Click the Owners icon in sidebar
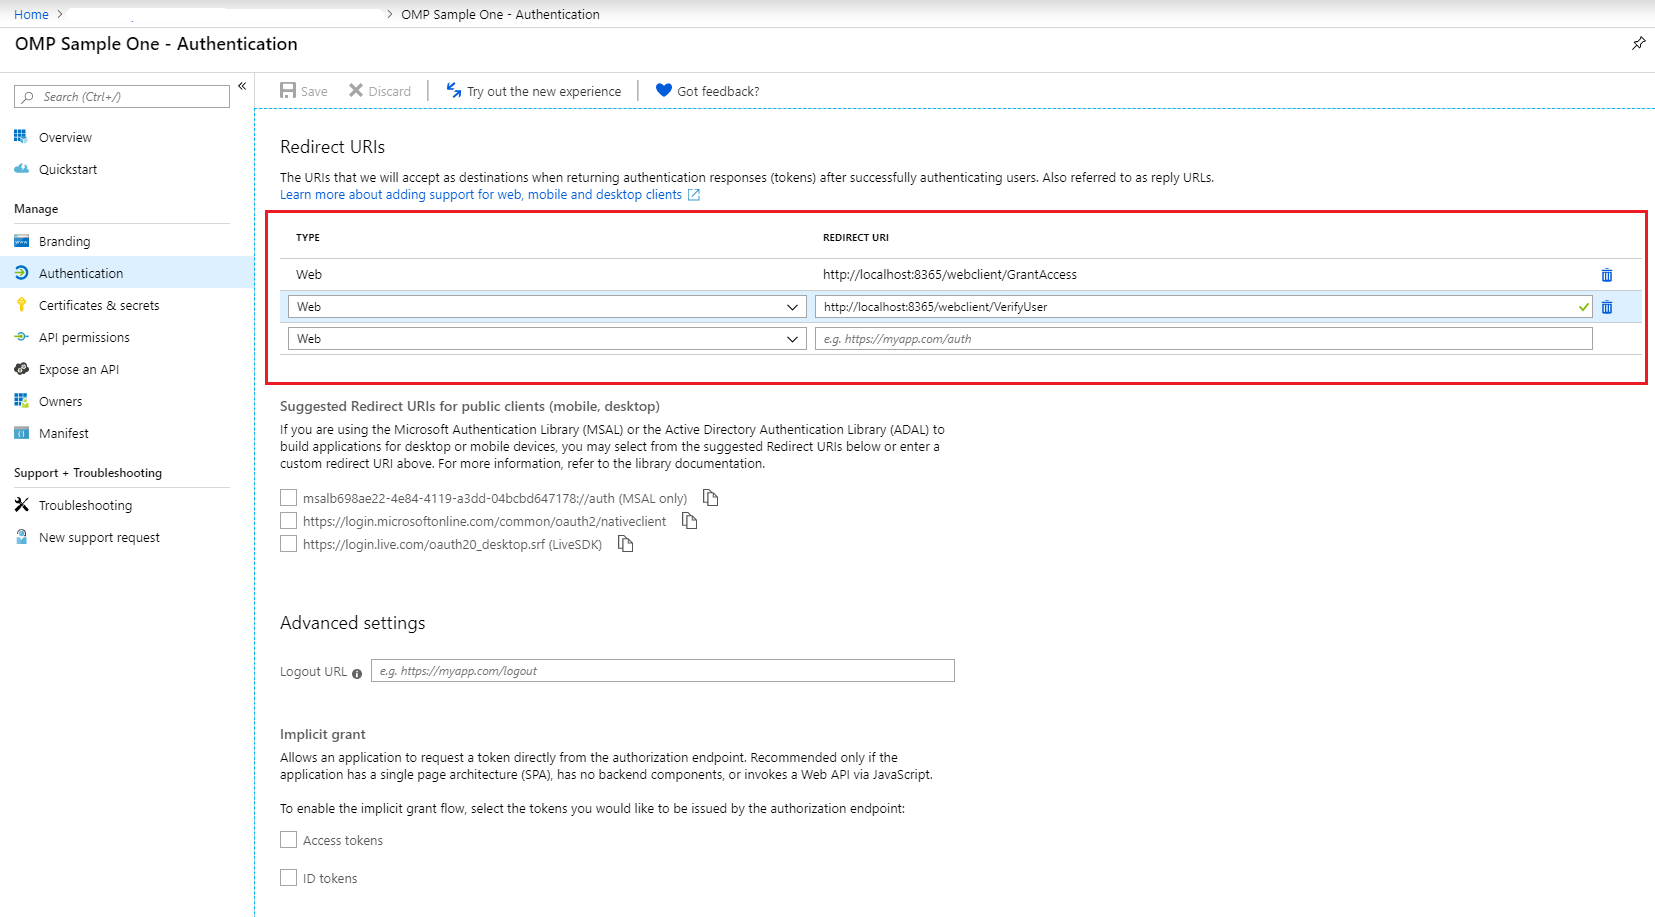The width and height of the screenshot is (1655, 917). 21,401
